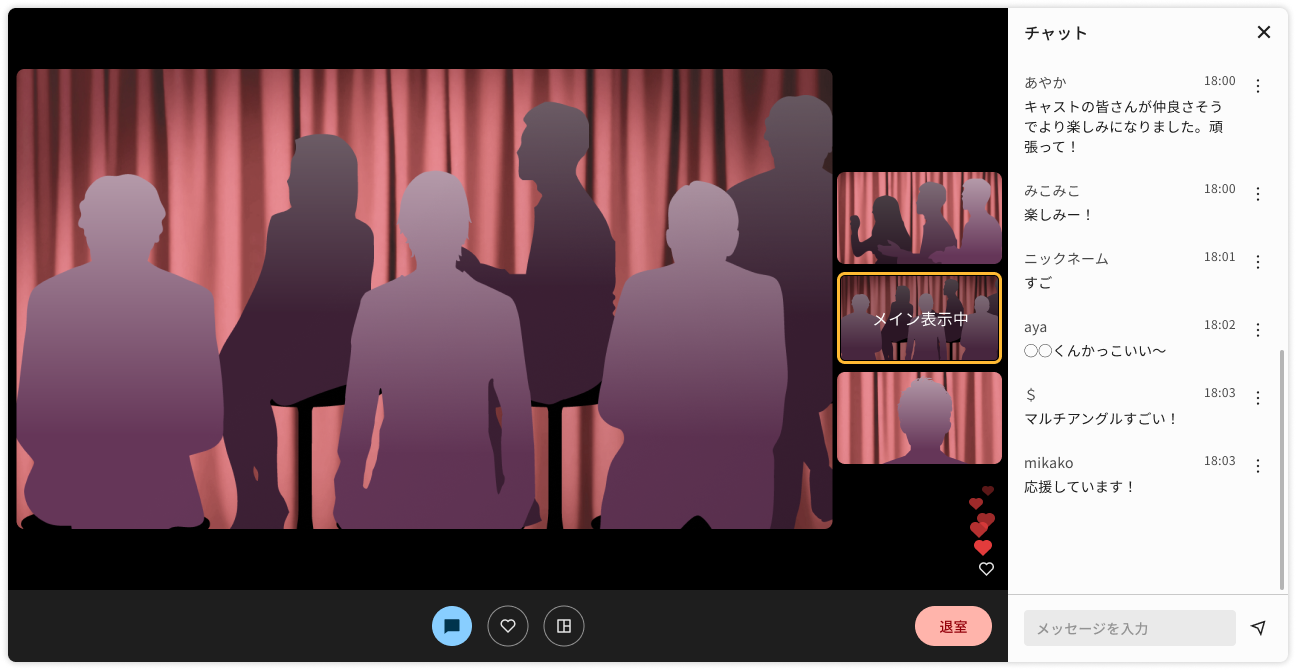Select the bottom close-up camera thumbnail
This screenshot has width=1296, height=670.
click(919, 418)
